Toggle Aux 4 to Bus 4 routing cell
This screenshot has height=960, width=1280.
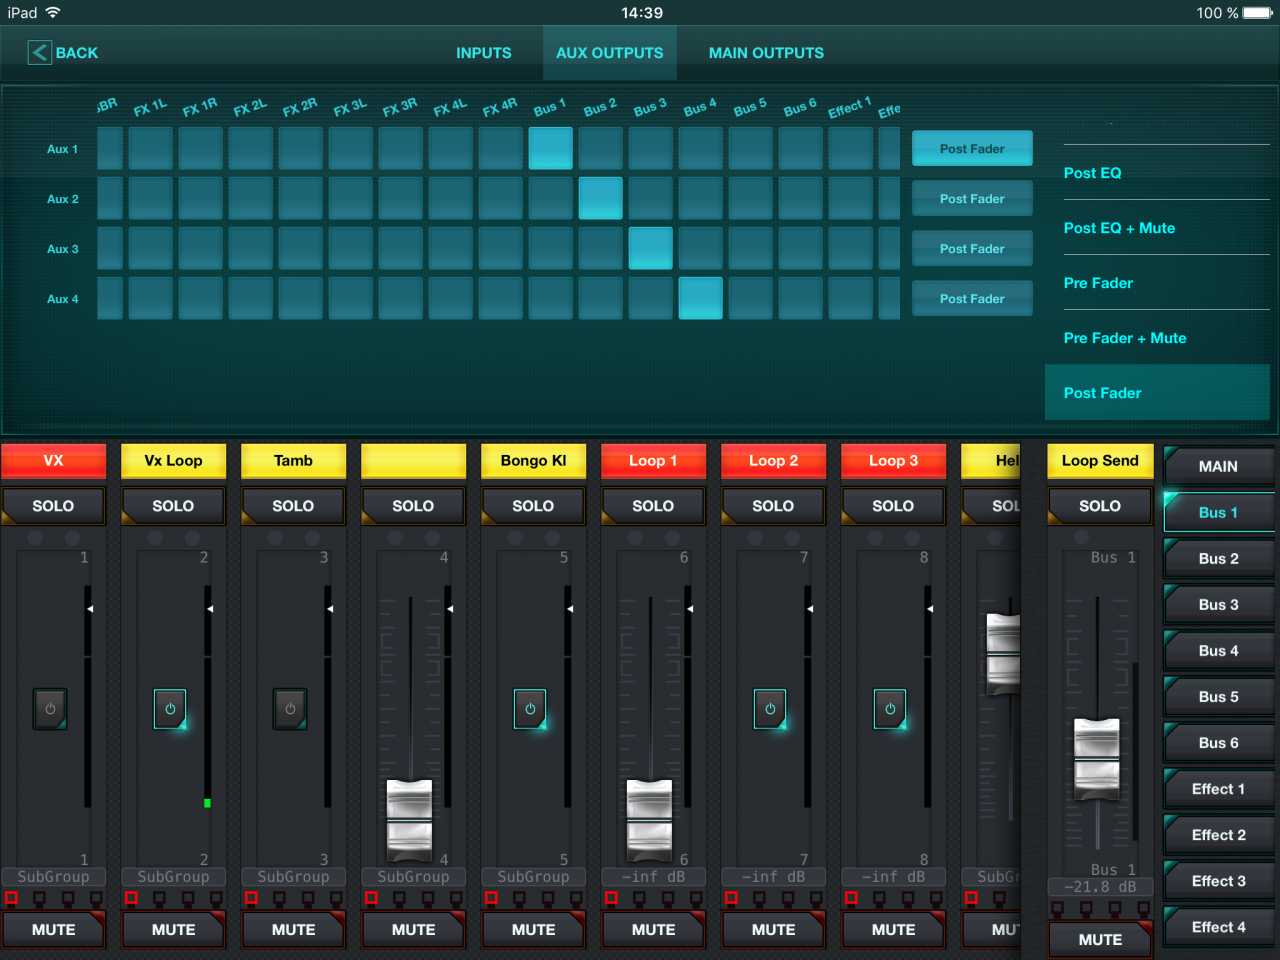click(701, 298)
